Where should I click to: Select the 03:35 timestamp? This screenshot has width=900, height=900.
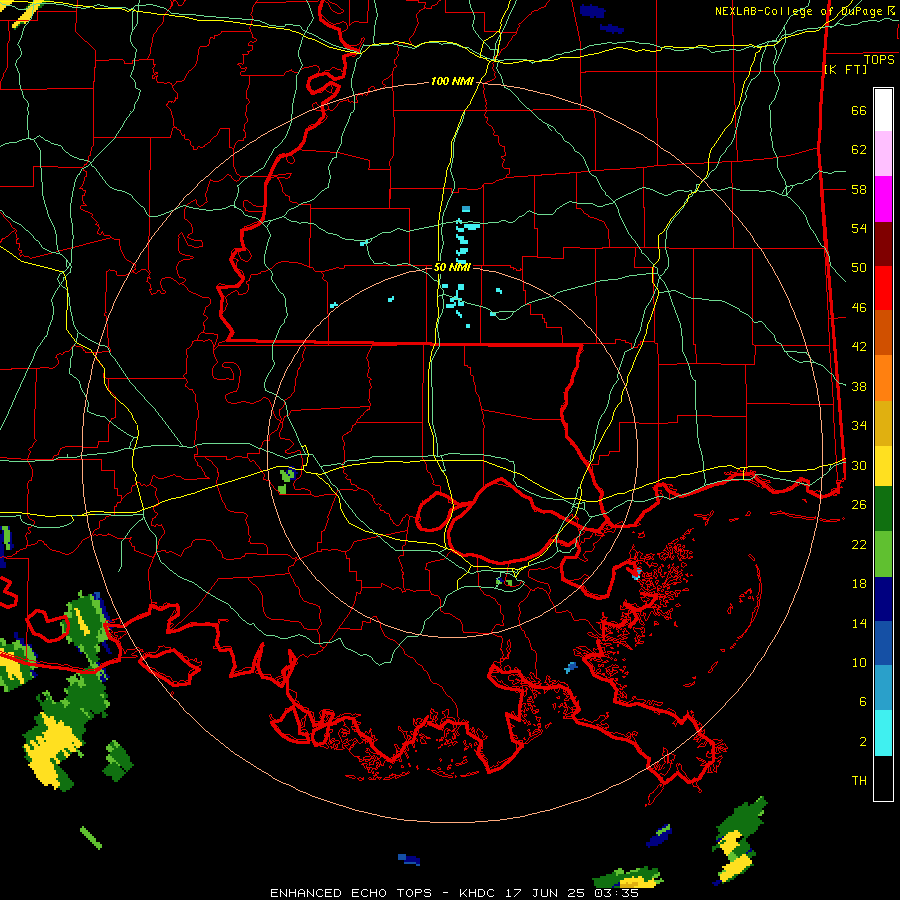(x=615, y=893)
